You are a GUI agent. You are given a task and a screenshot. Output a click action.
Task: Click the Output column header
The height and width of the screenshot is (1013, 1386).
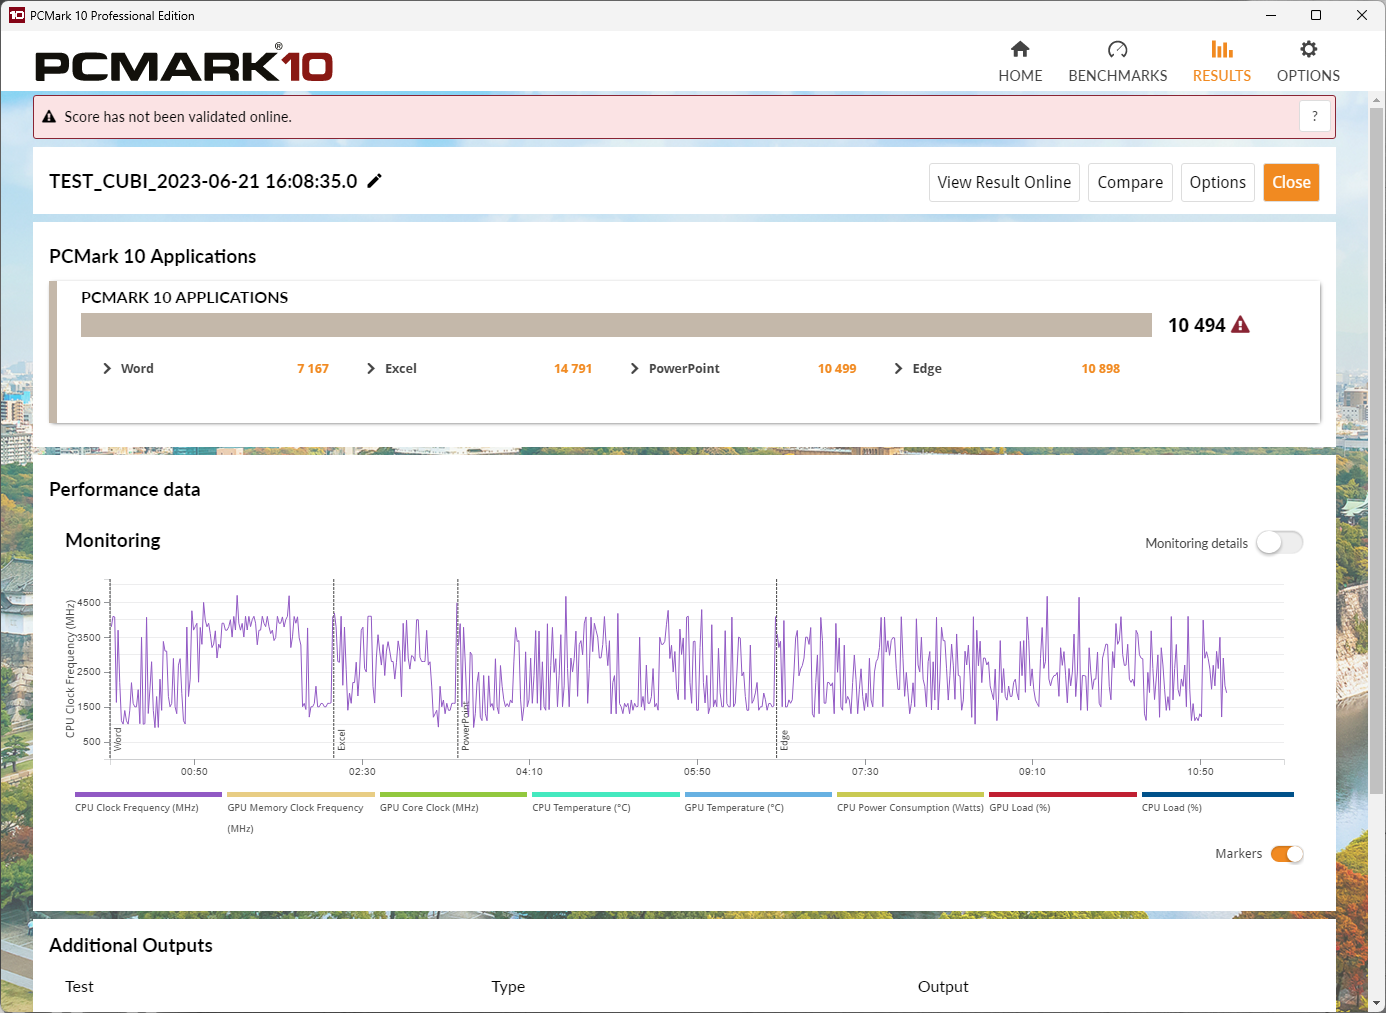(x=943, y=986)
